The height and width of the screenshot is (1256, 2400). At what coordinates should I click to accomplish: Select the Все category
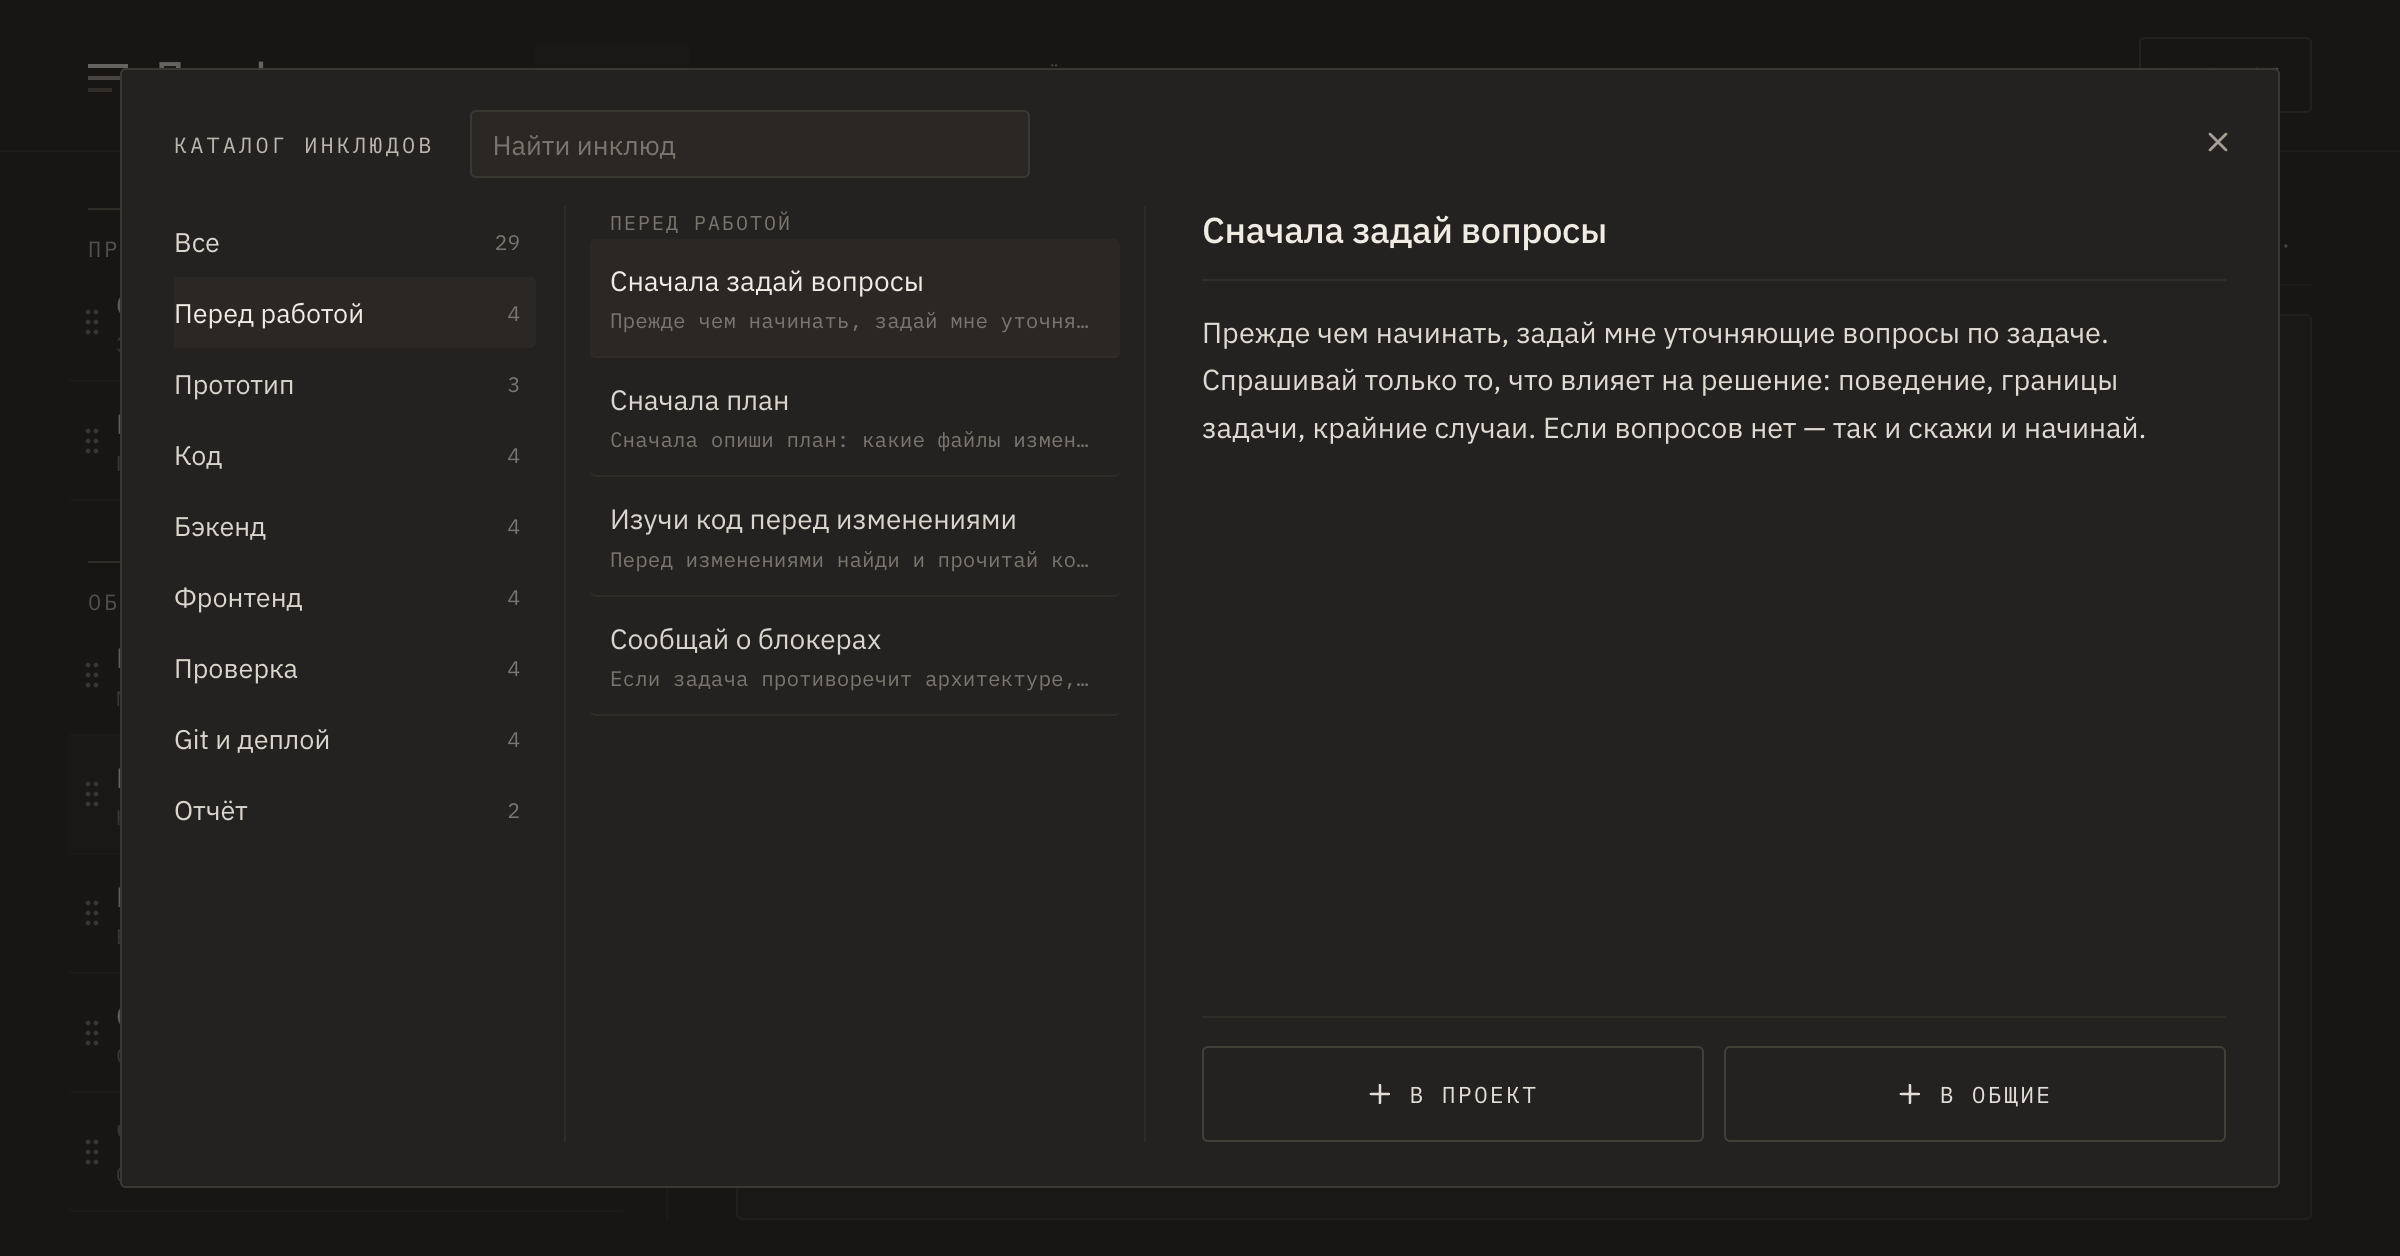(x=354, y=242)
